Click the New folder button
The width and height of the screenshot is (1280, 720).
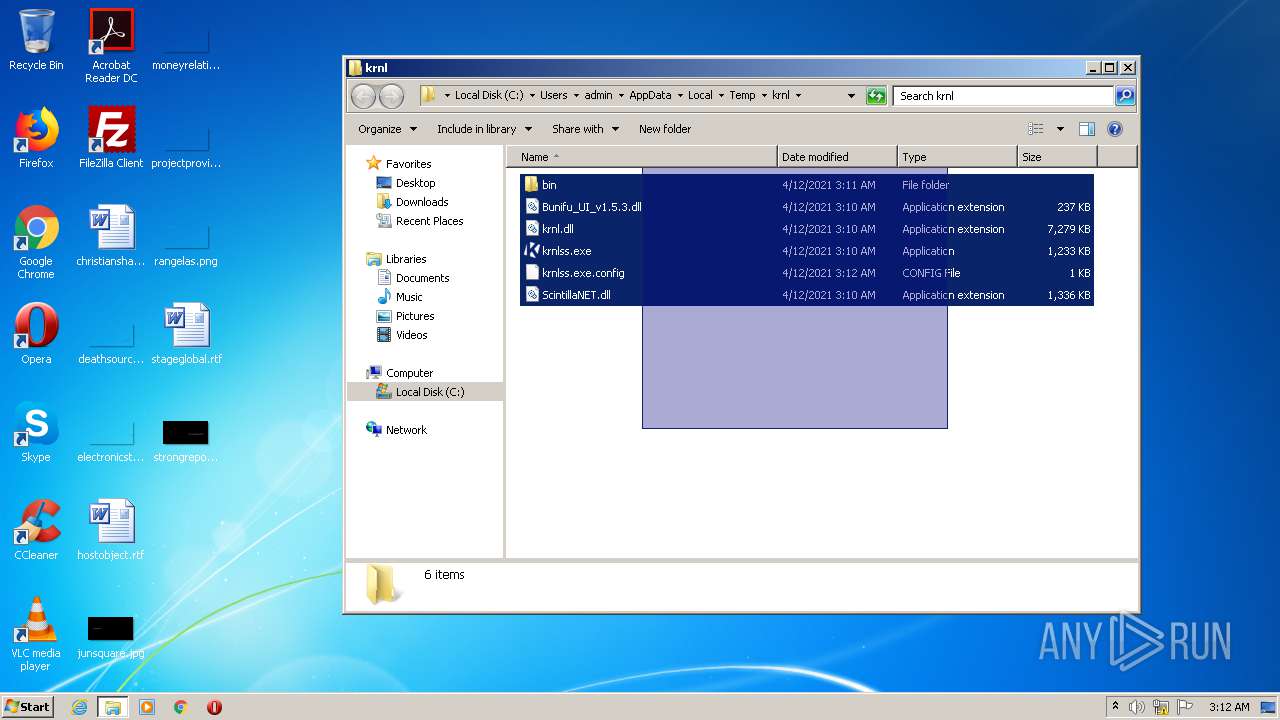pos(665,129)
